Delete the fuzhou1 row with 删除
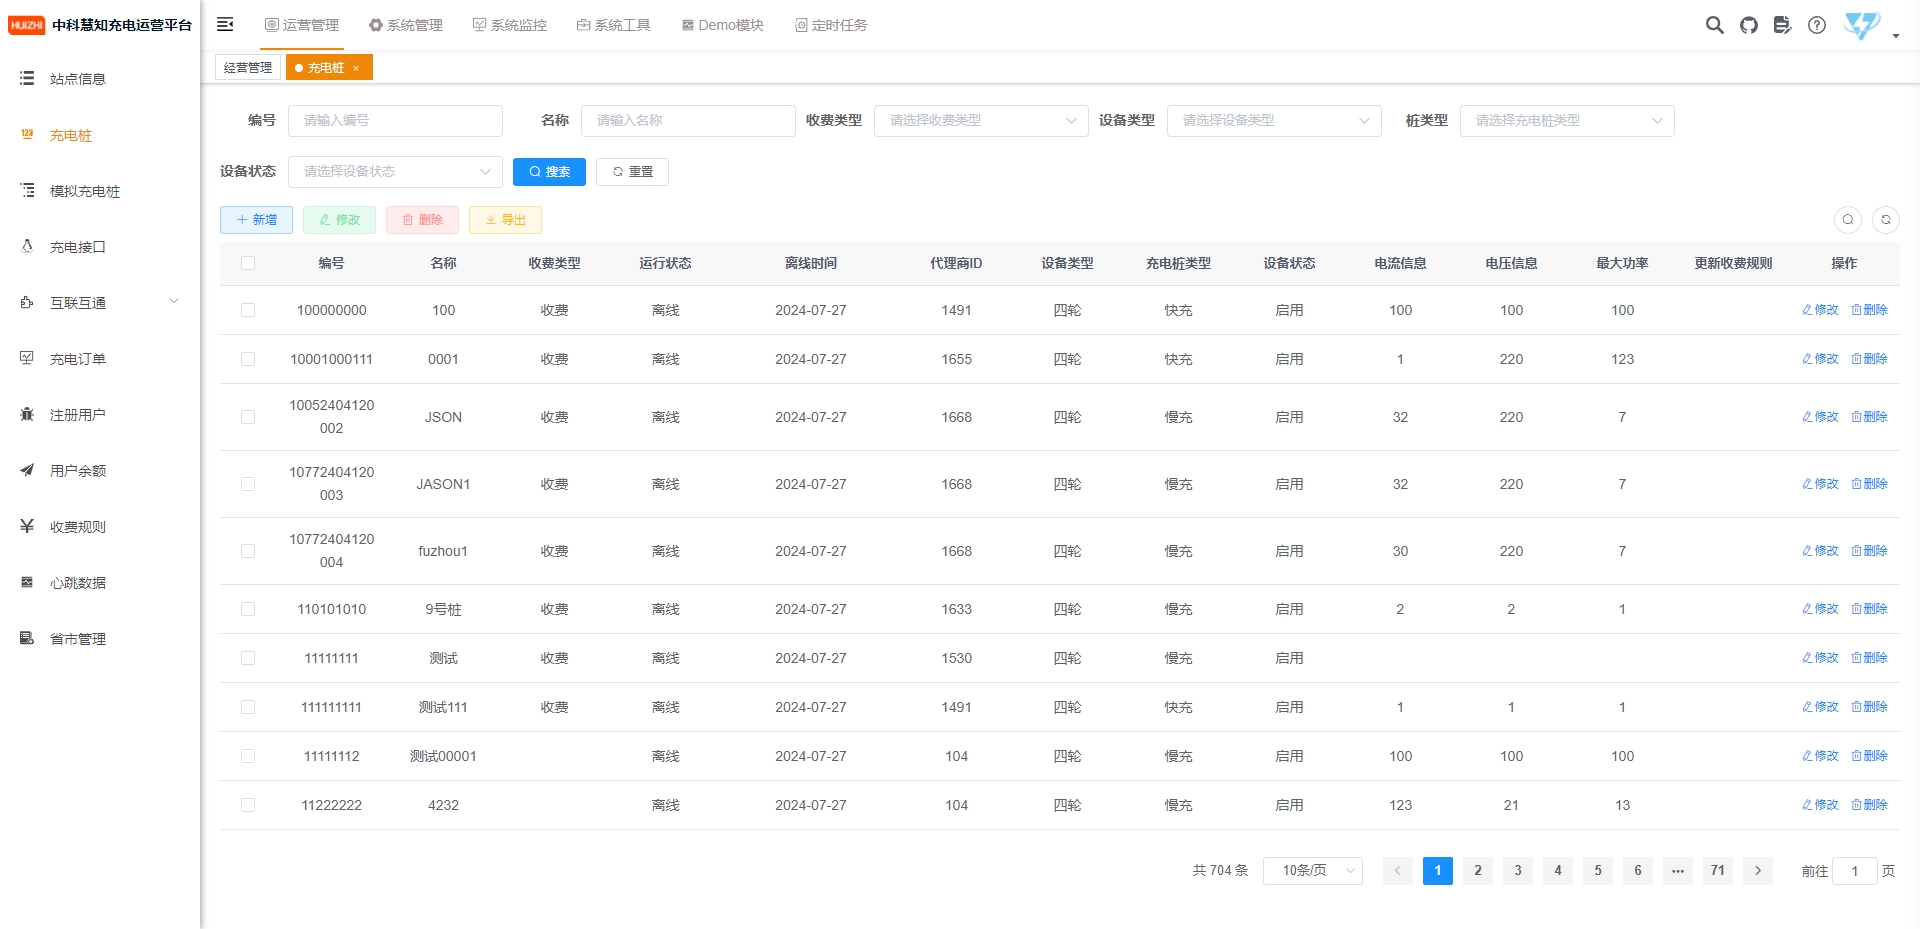This screenshot has width=1920, height=929. point(1869,551)
